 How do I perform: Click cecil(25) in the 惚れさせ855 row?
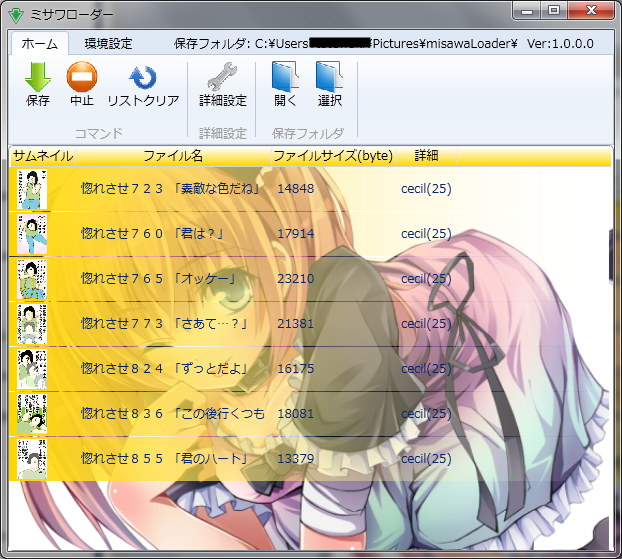click(x=426, y=459)
